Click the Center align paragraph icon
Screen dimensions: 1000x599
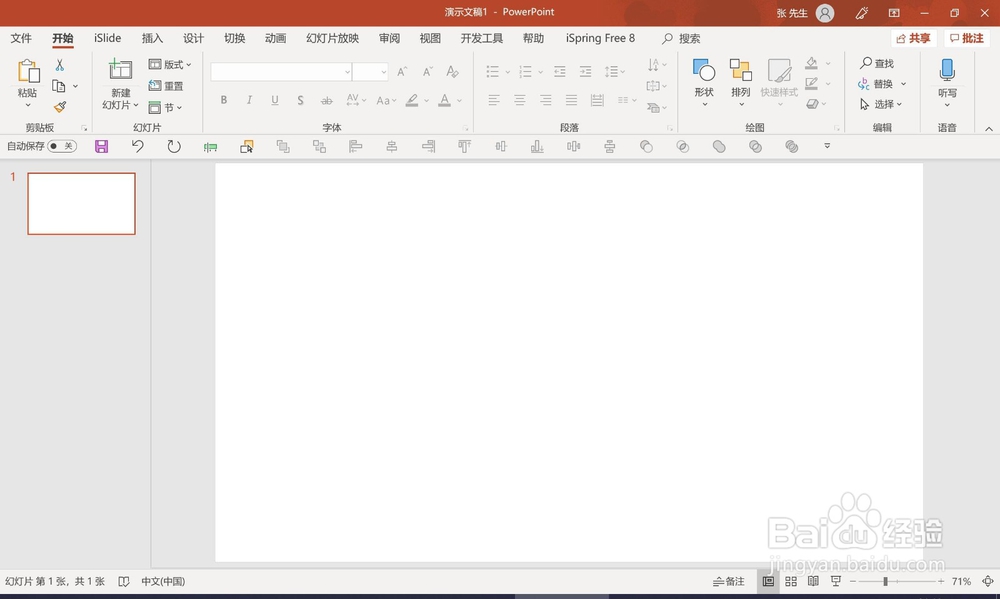[x=520, y=100]
